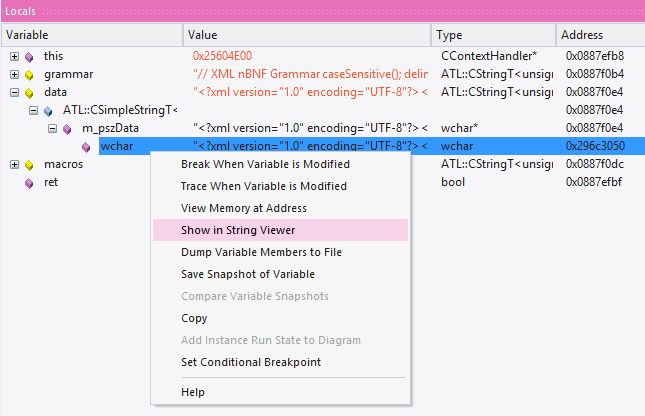Image resolution: width=645 pixels, height=416 pixels.
Task: Click the purple diamond icon beside 'this'
Action: (x=29, y=56)
